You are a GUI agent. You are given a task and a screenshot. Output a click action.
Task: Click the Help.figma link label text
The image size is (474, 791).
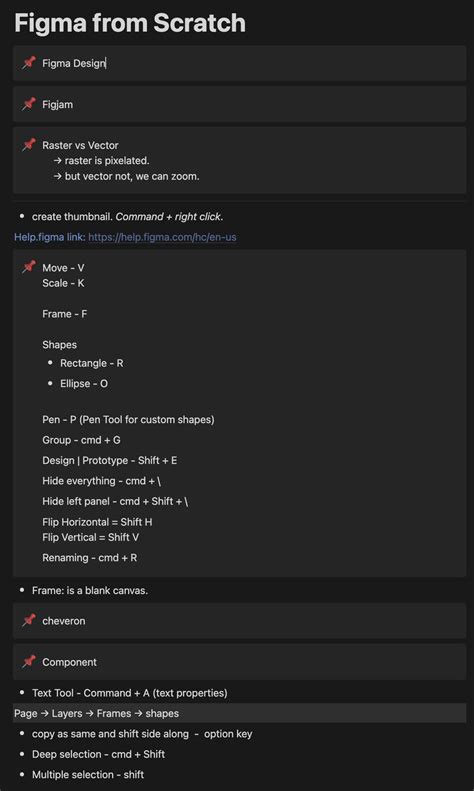coord(50,237)
